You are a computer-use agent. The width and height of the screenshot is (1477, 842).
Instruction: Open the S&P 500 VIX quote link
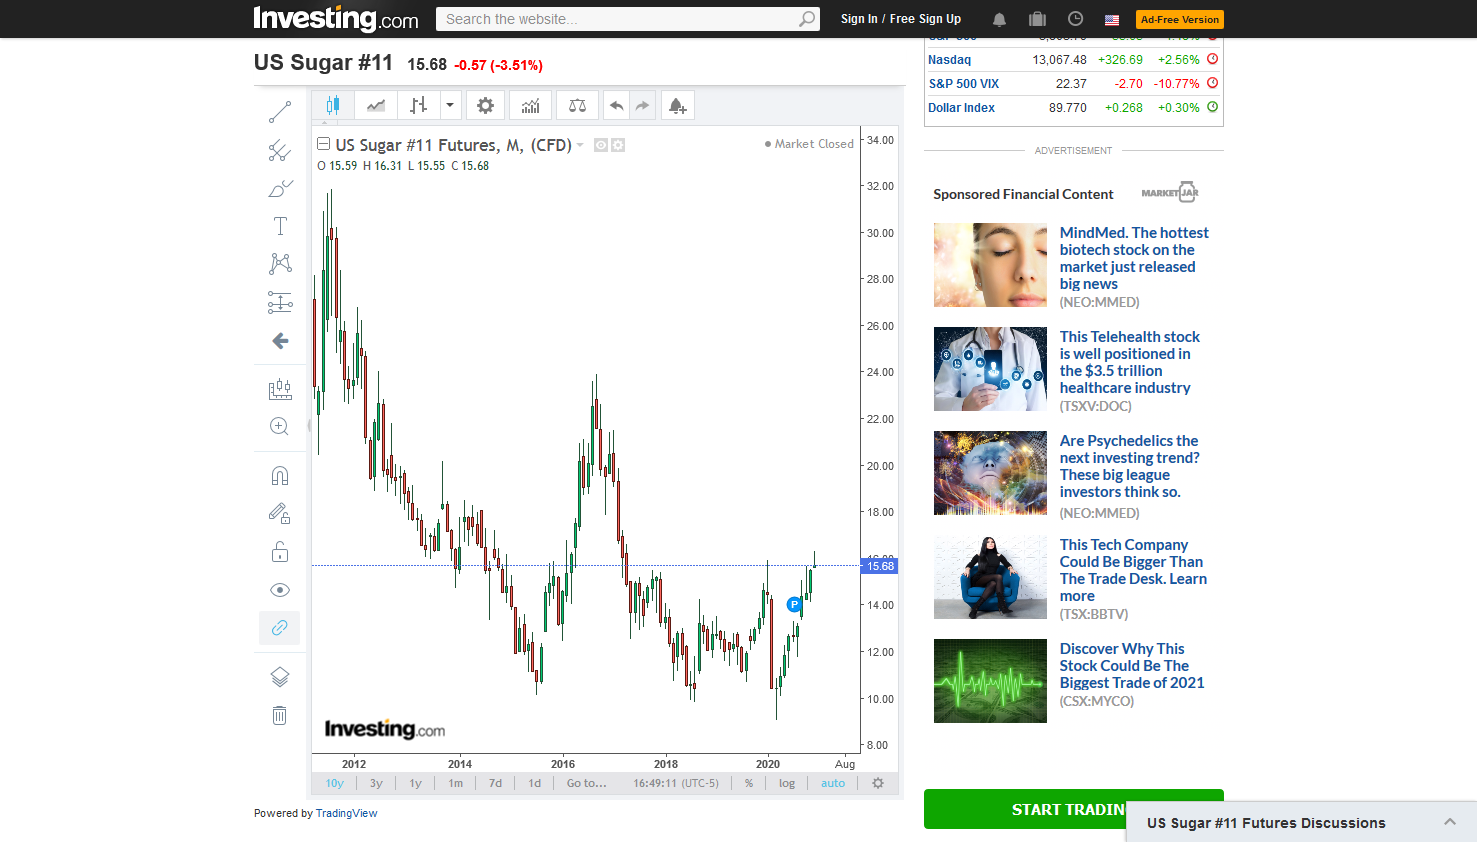tap(963, 84)
